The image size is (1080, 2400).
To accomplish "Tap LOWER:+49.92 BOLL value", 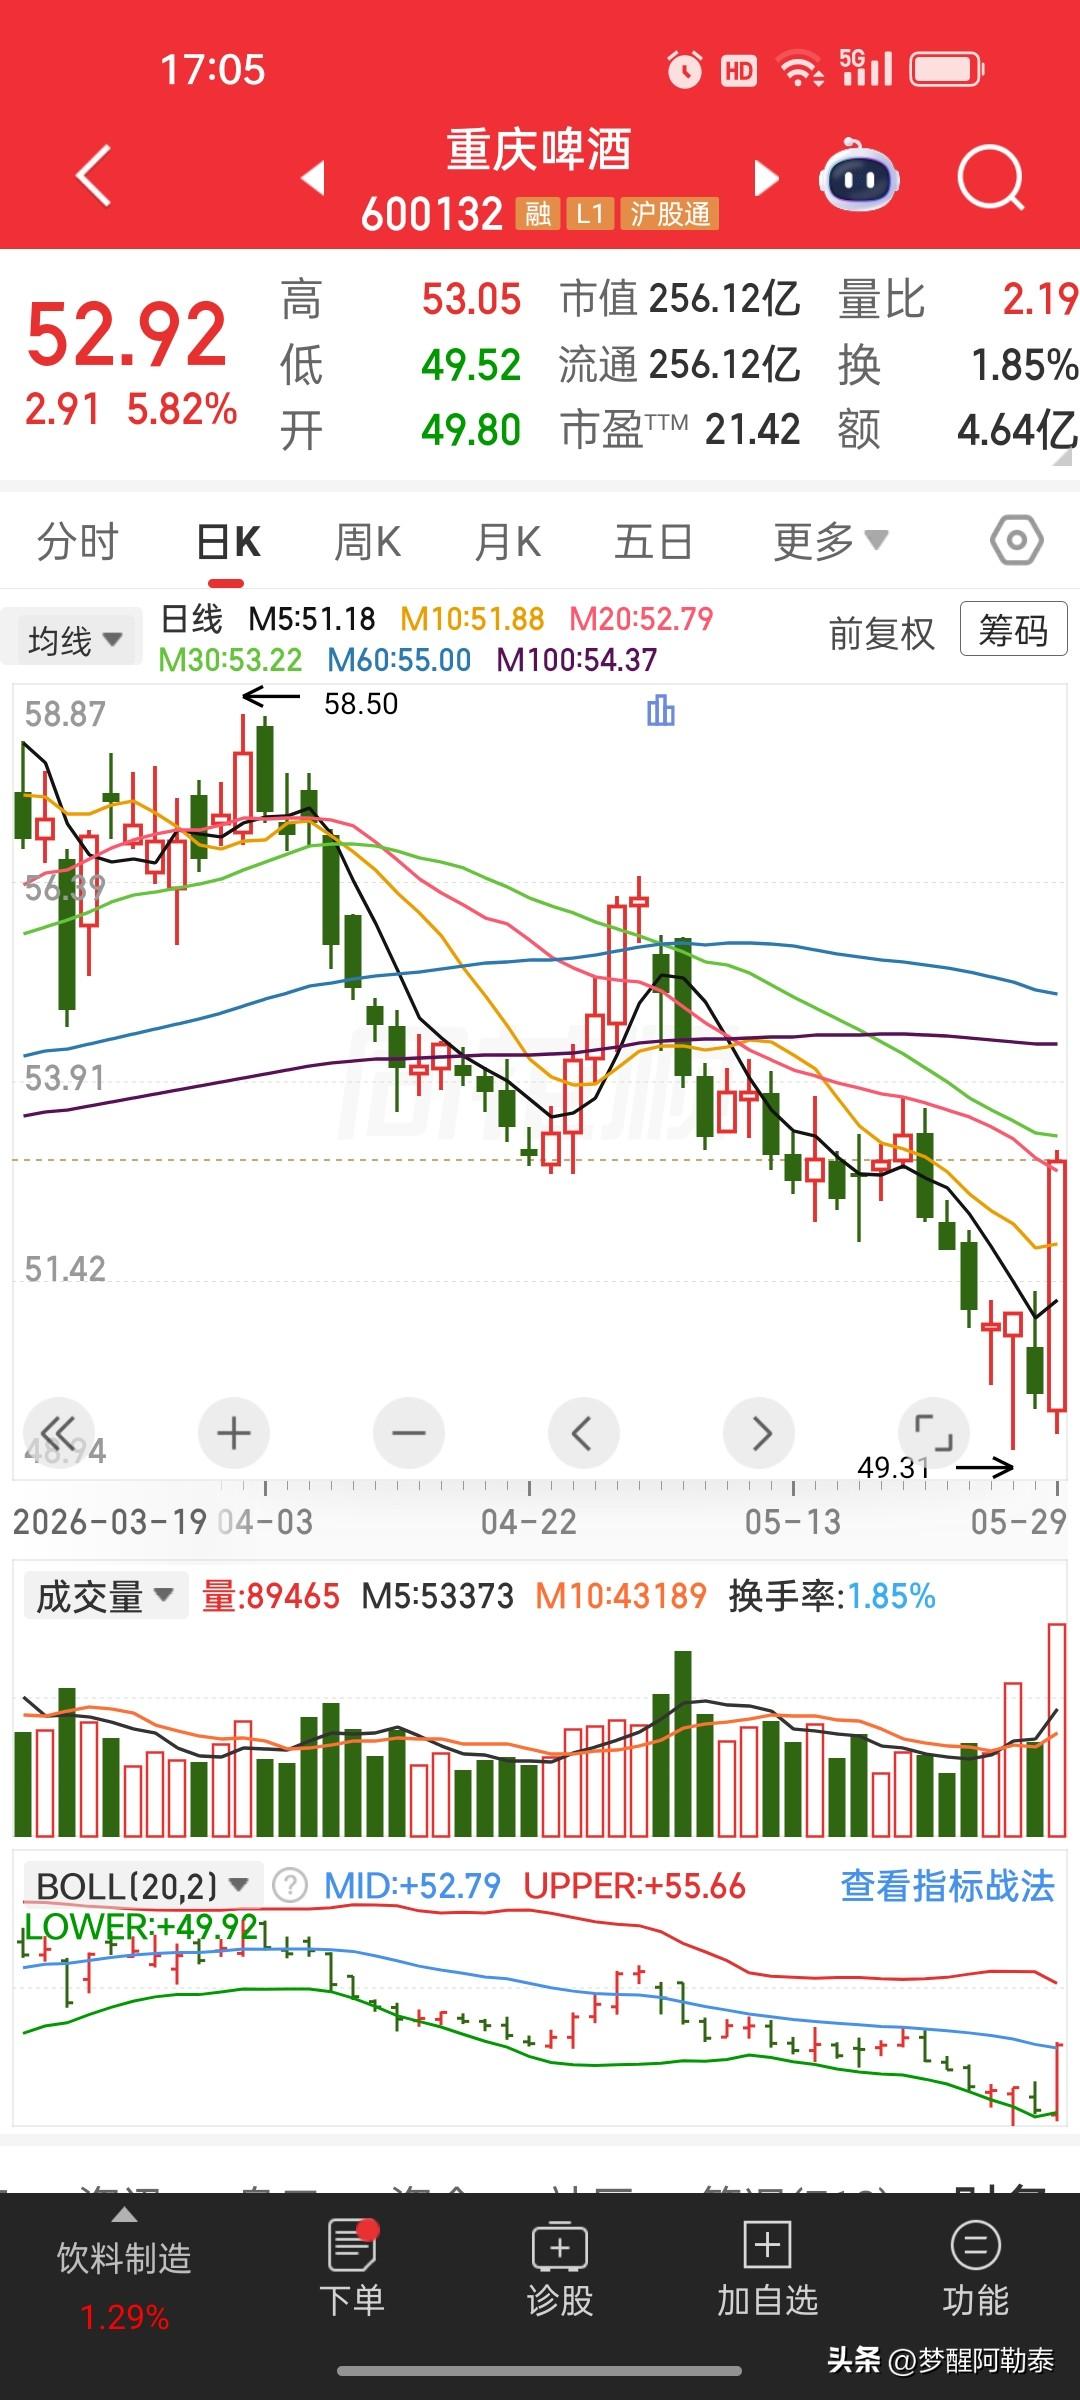I will (x=140, y=1925).
